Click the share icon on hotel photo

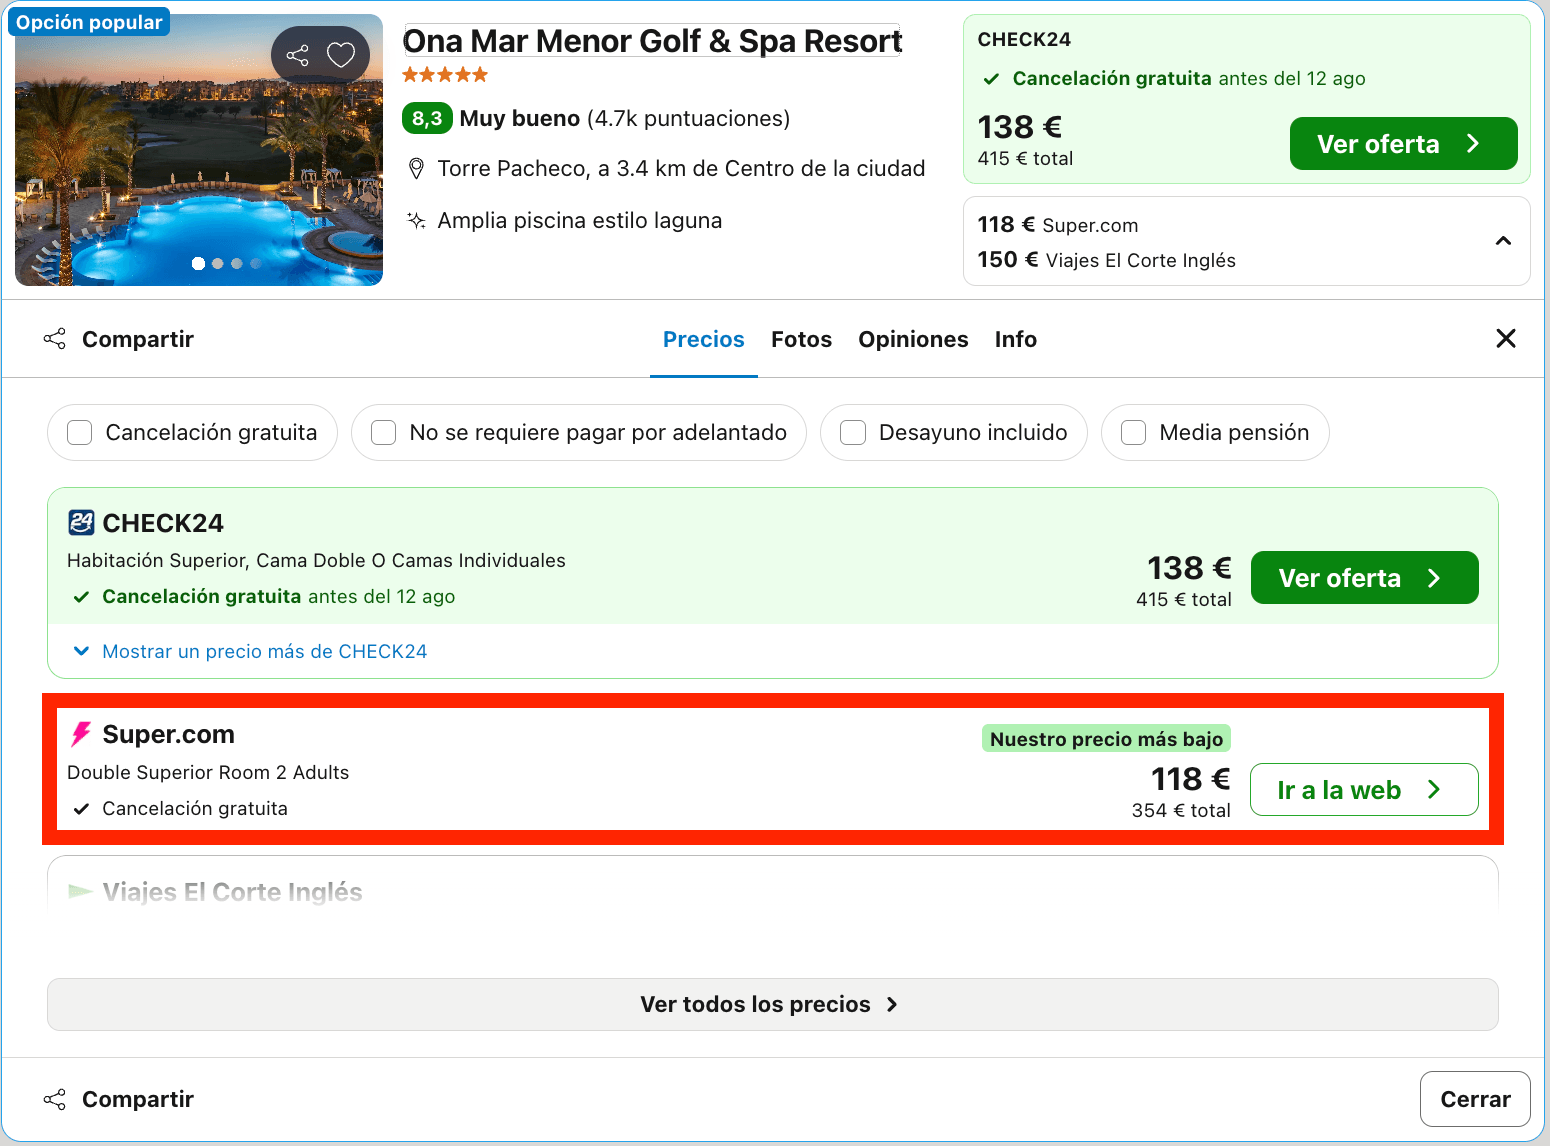coord(297,55)
